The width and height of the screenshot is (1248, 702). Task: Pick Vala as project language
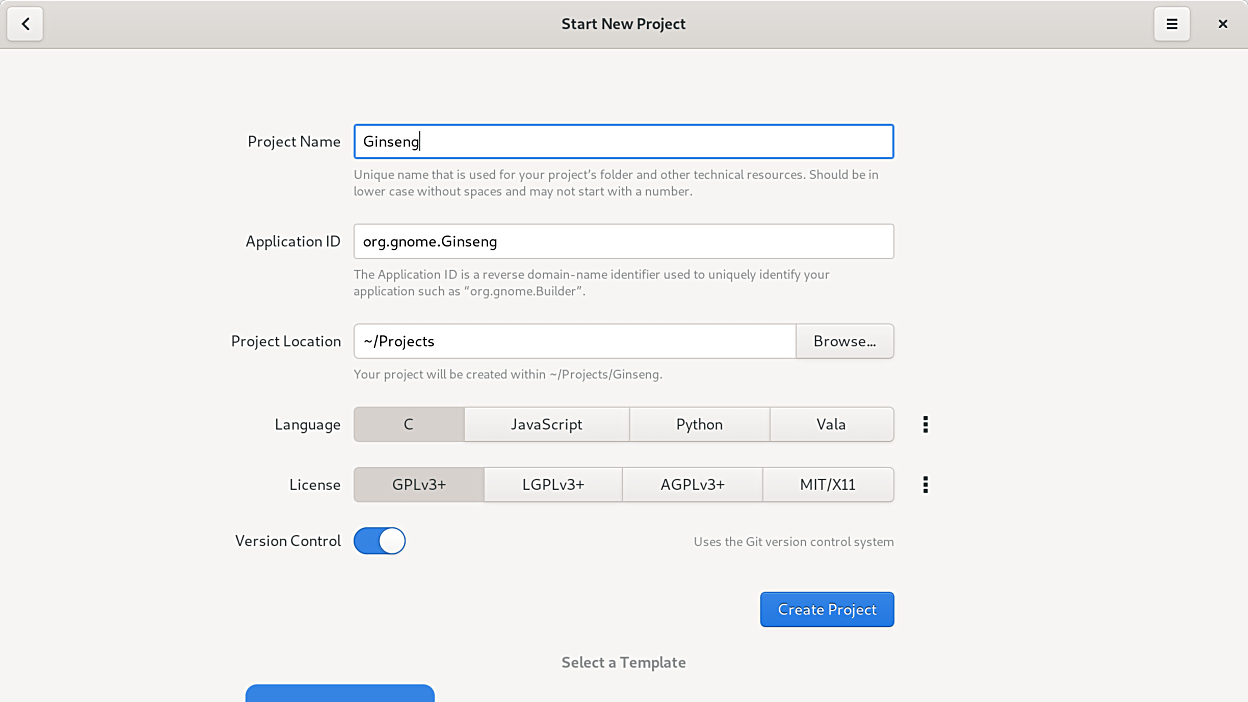pyautogui.click(x=831, y=424)
